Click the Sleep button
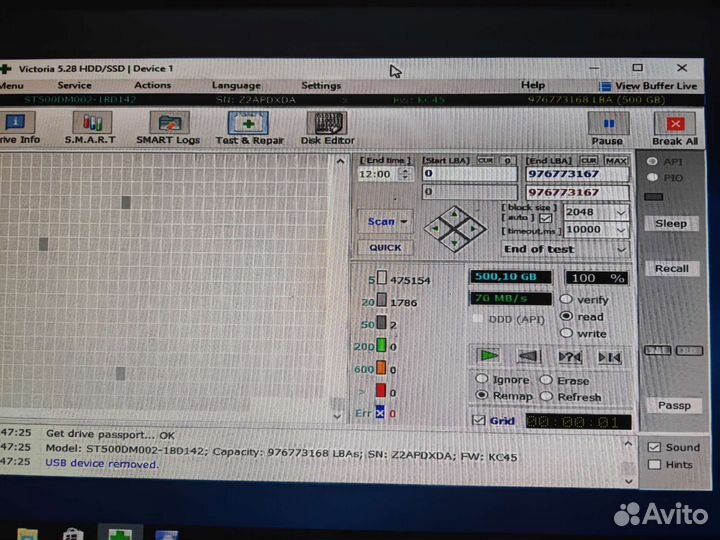Screen dimensions: 720x540 point(671,224)
